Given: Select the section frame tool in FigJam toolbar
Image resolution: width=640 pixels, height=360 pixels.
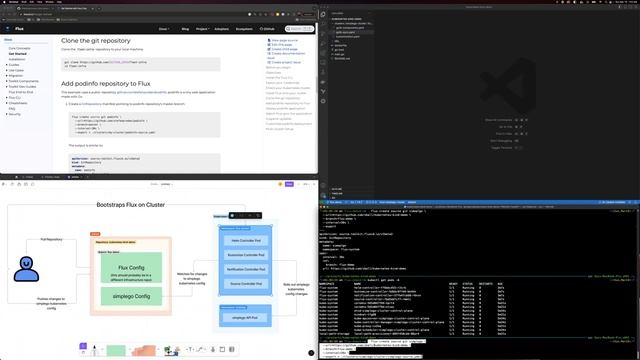Looking at the screenshot, I should 222,349.
